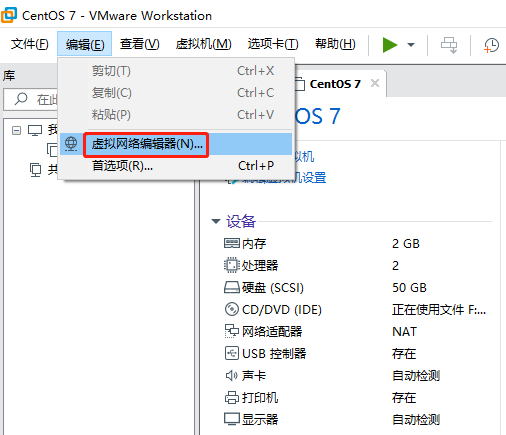Click the globe icon beside 虚拟网络编辑器

point(71,144)
